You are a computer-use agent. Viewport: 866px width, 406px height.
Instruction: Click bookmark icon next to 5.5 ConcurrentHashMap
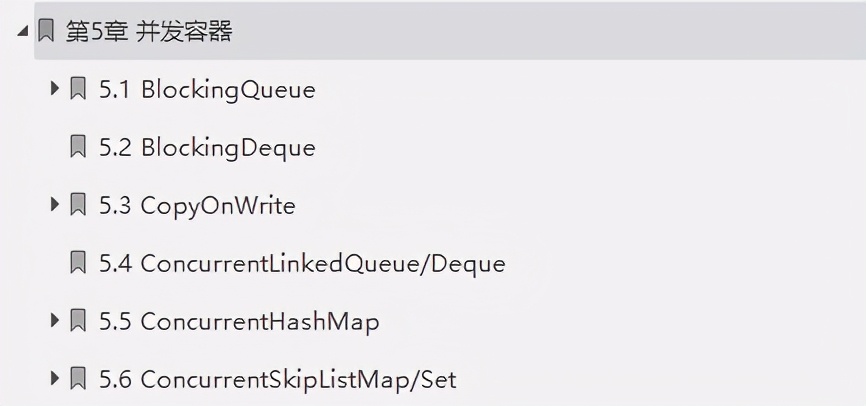click(78, 322)
